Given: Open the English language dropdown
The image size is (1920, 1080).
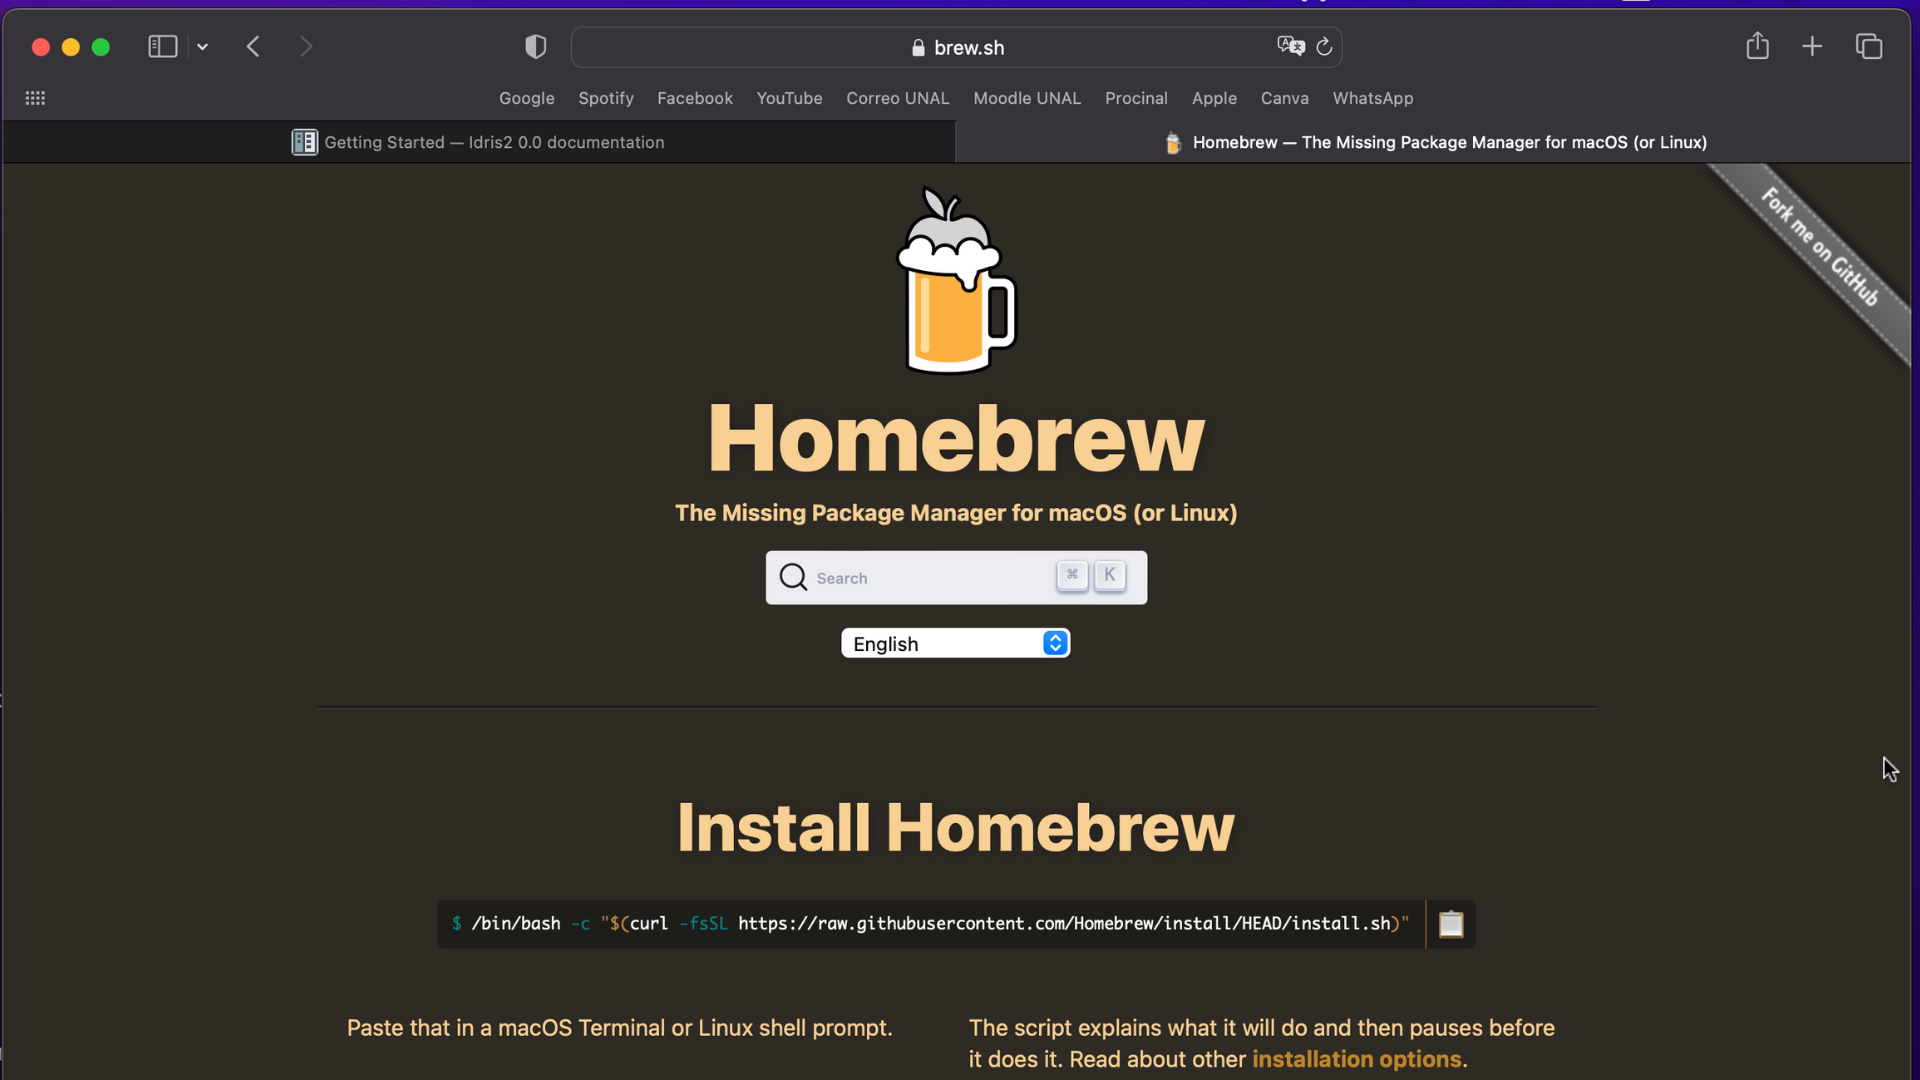Looking at the screenshot, I should tap(955, 643).
